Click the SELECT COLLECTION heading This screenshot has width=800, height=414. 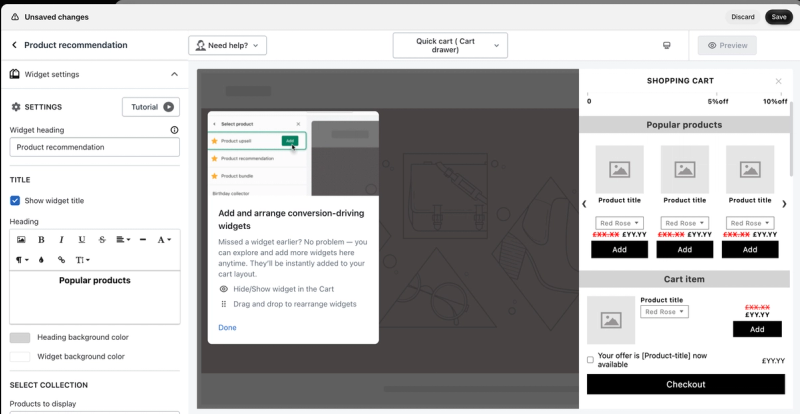coord(49,385)
